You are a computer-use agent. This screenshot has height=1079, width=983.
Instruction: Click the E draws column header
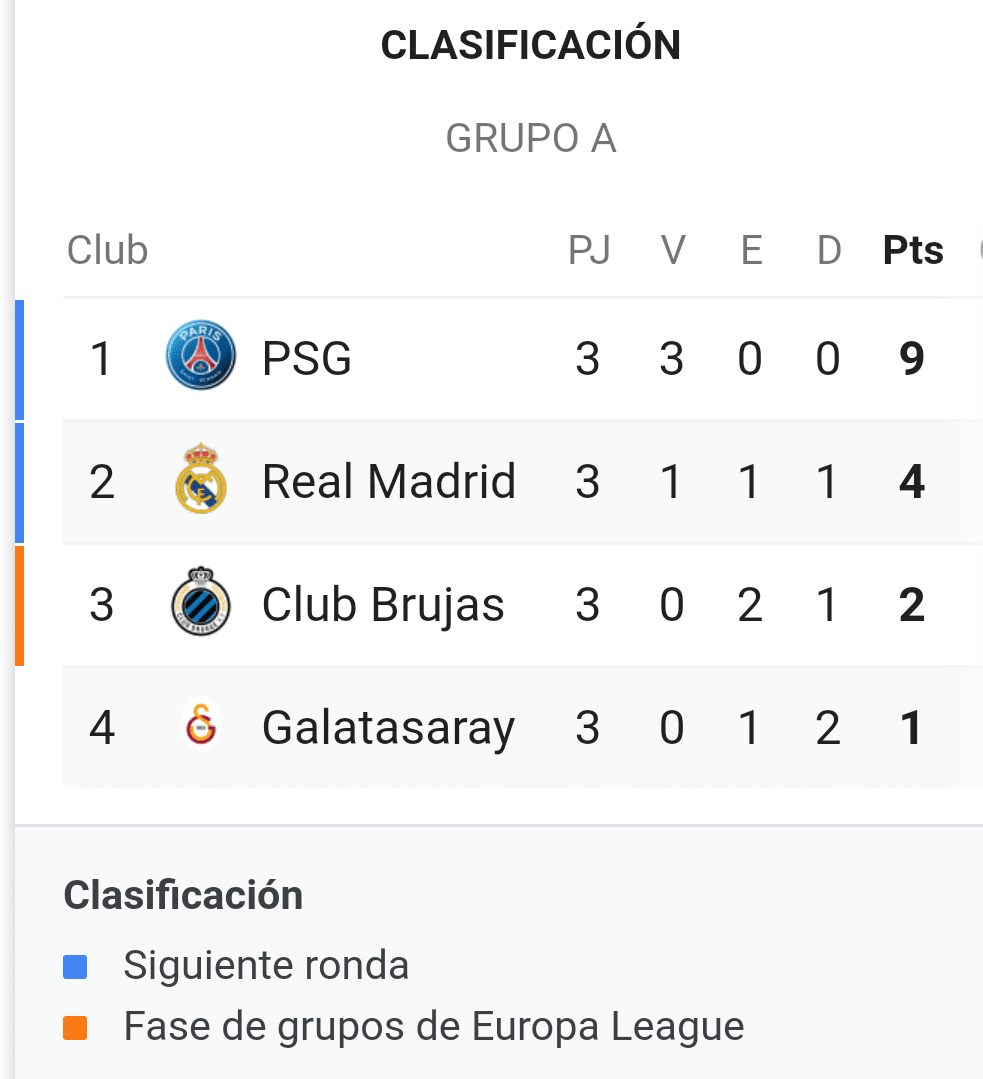751,250
